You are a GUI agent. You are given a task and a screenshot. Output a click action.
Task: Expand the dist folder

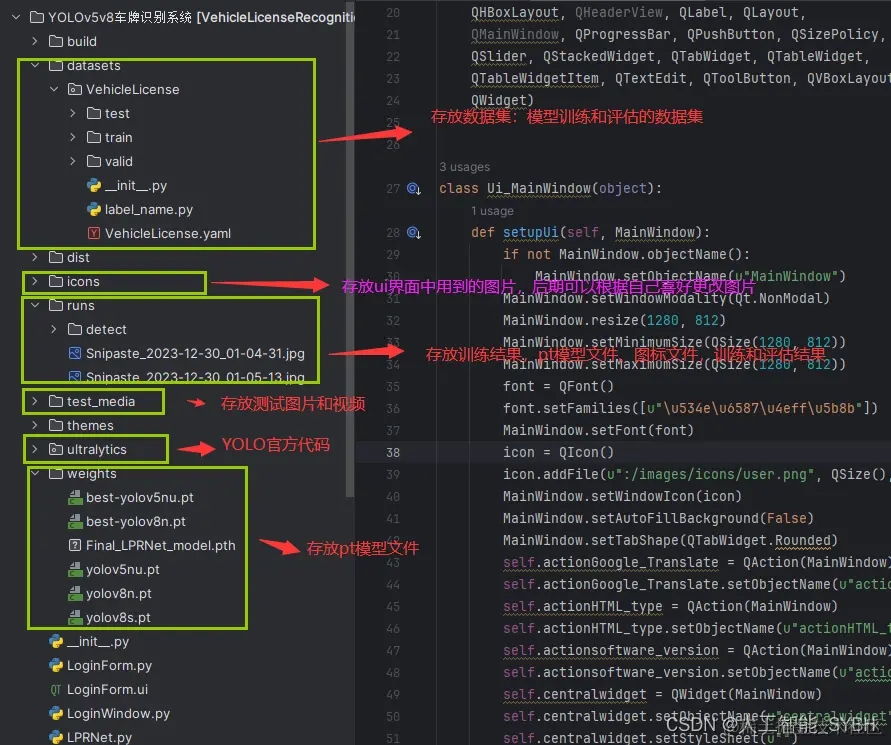pyautogui.click(x=35, y=257)
